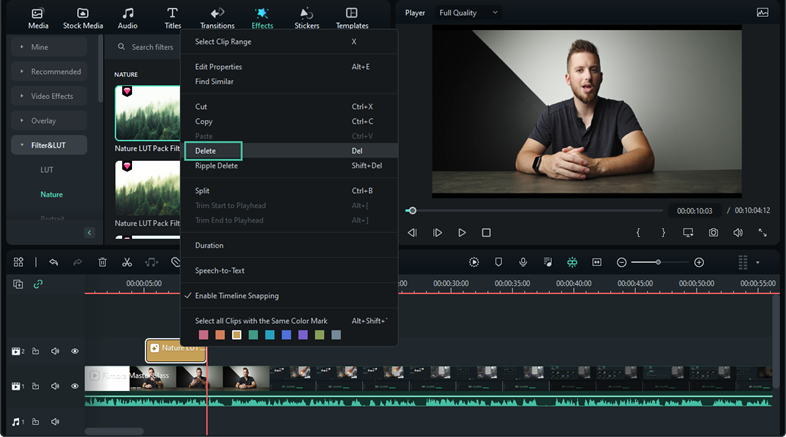This screenshot has height=437, width=786.
Task: Click the scissors Split icon
Action: (127, 262)
